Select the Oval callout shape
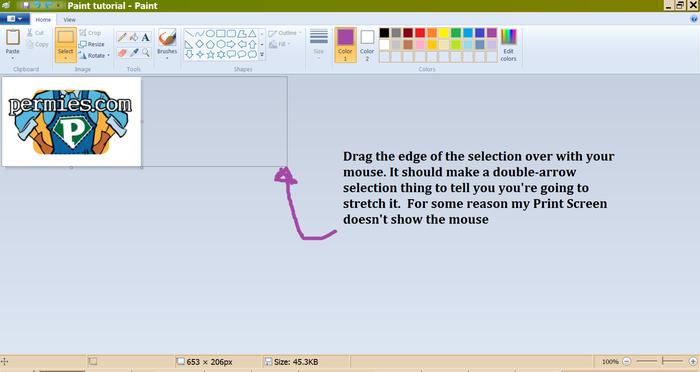The width and height of the screenshot is (700, 372). tap(242, 54)
